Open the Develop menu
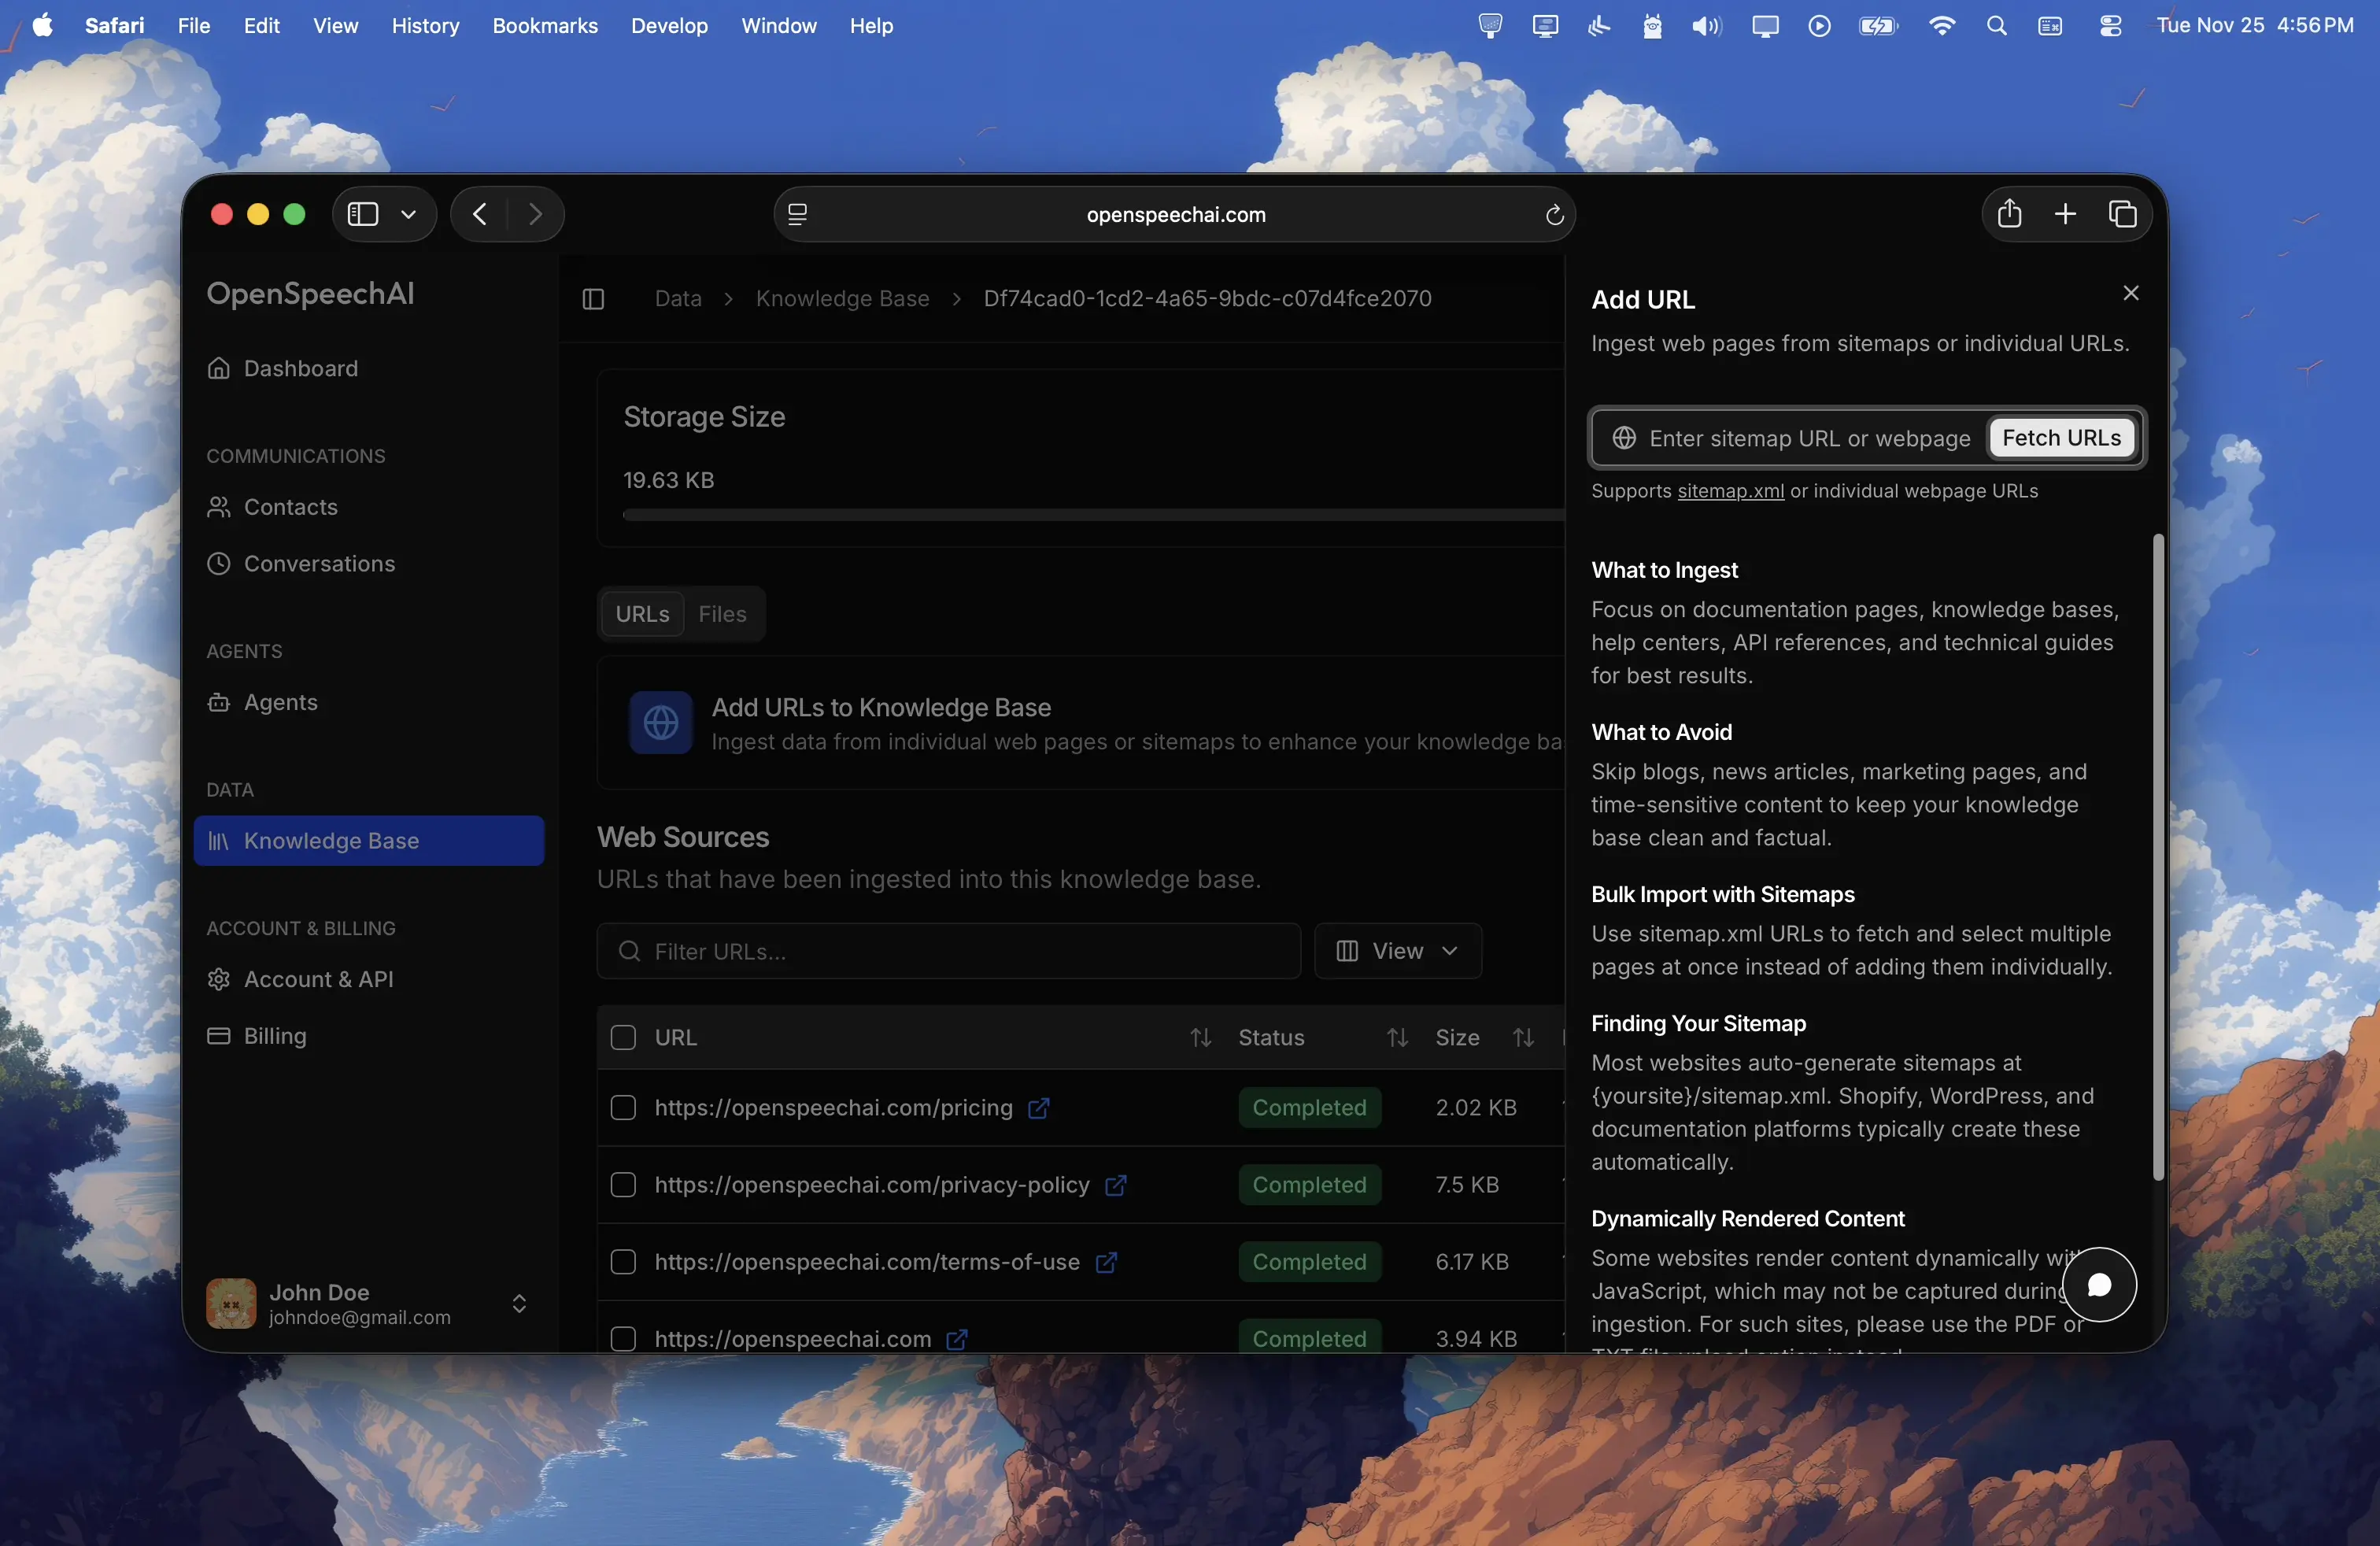Image resolution: width=2380 pixels, height=1546 pixels. click(669, 26)
